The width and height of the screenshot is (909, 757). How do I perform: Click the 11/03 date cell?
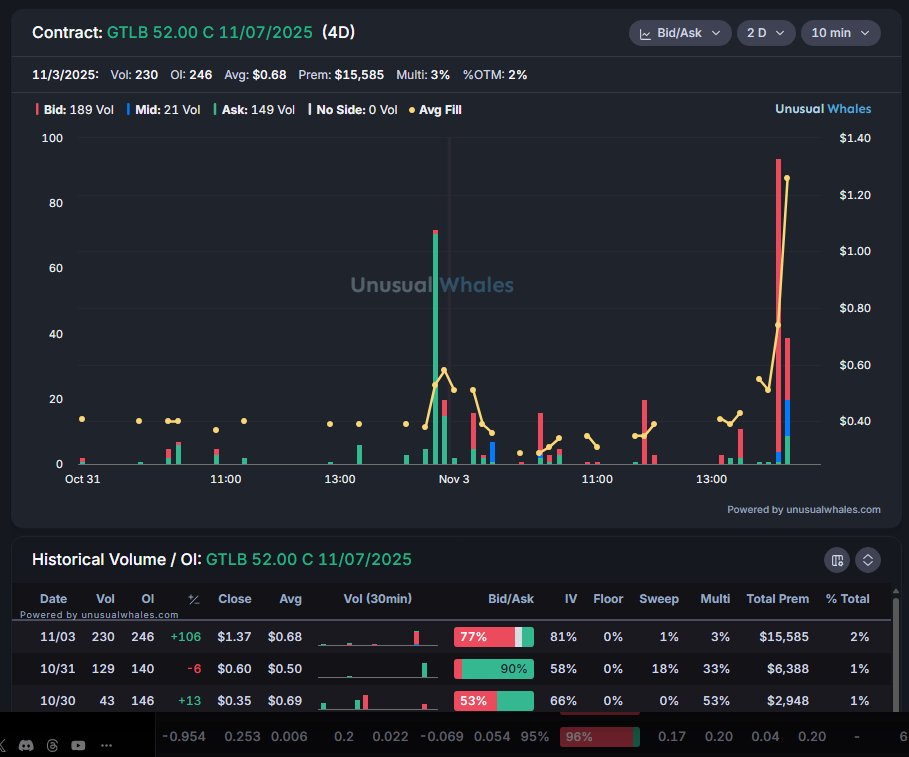tap(57, 637)
